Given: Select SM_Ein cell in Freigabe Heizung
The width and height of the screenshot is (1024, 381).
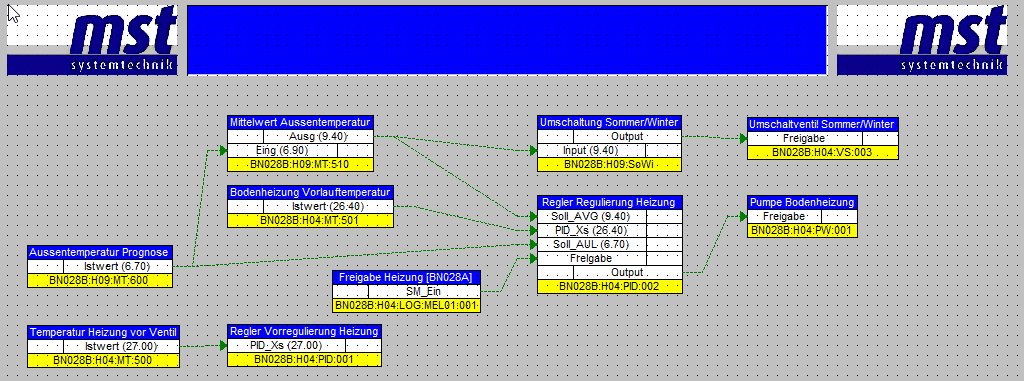Looking at the screenshot, I should click(x=424, y=291).
